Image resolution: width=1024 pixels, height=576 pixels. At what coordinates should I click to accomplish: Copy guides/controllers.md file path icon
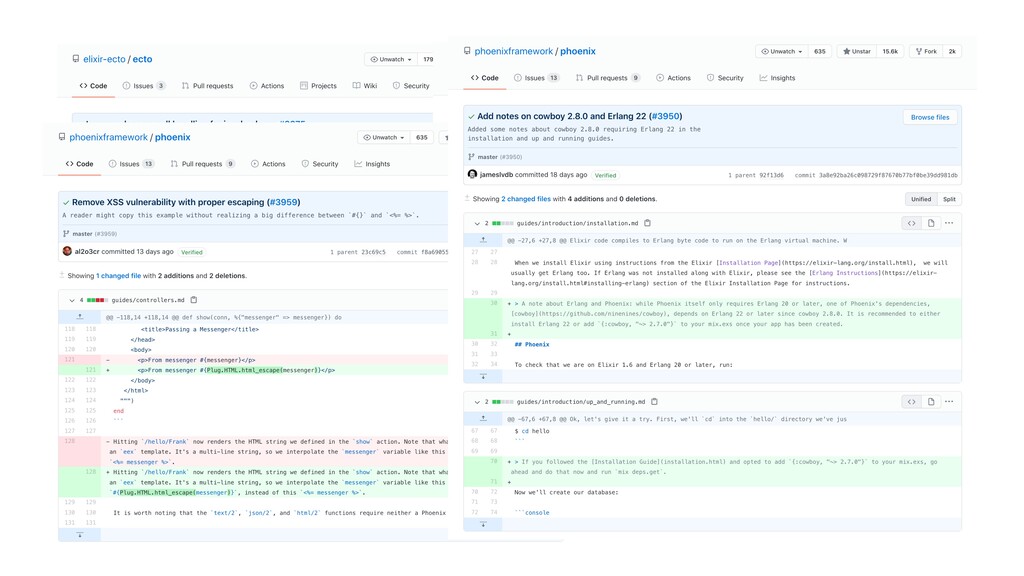(x=193, y=300)
